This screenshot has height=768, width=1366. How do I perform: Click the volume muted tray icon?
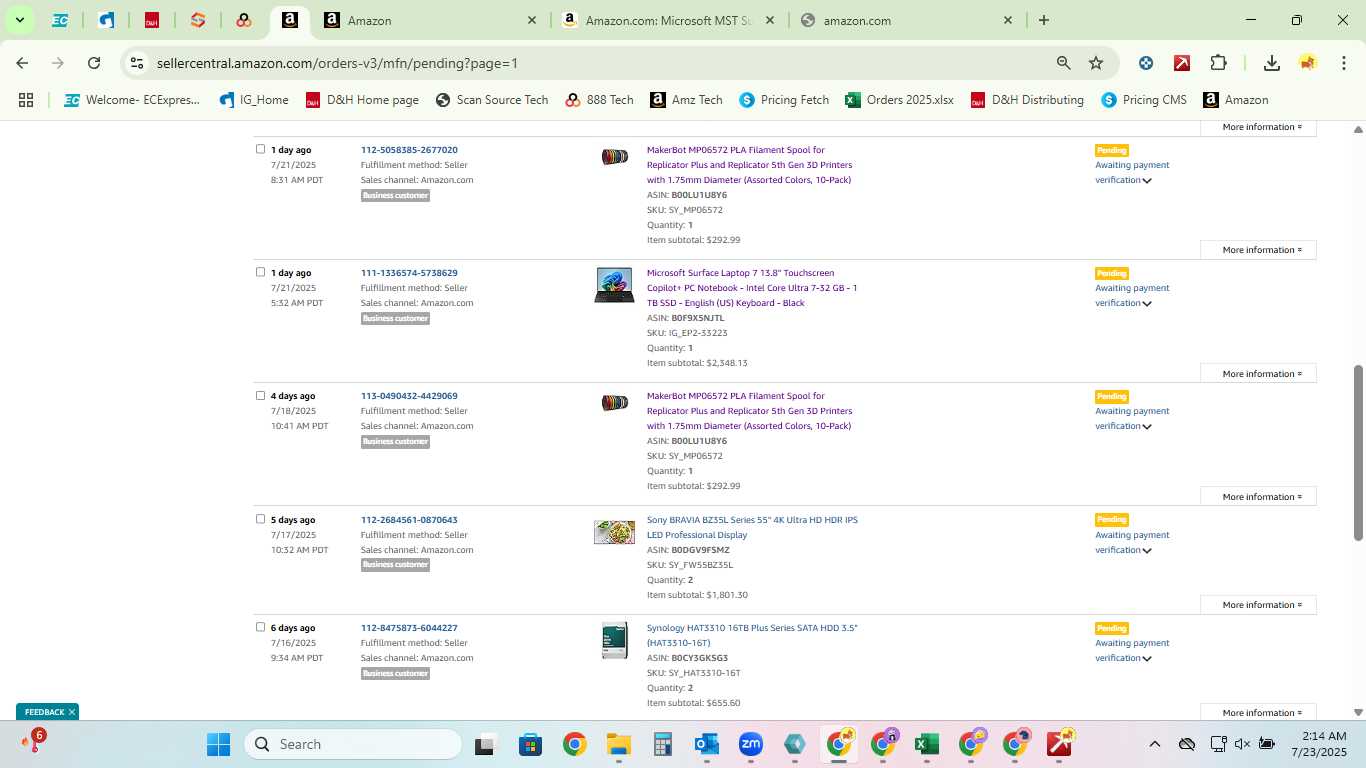(x=1242, y=744)
